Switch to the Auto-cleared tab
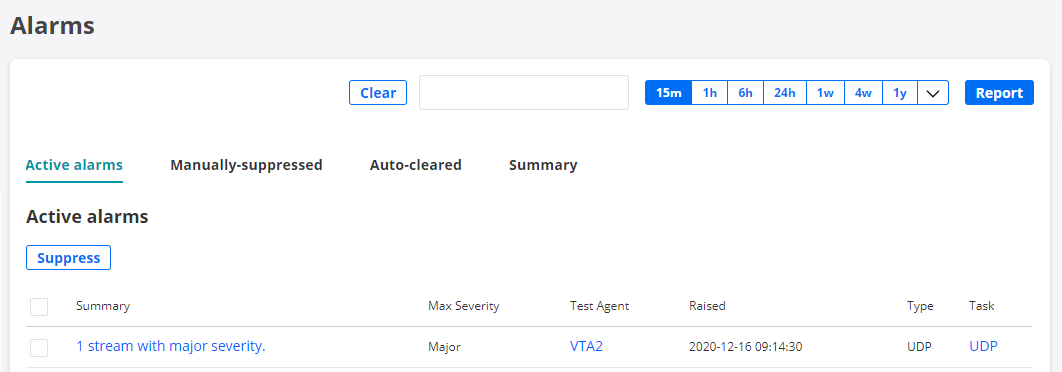1062x372 pixels. click(x=416, y=165)
